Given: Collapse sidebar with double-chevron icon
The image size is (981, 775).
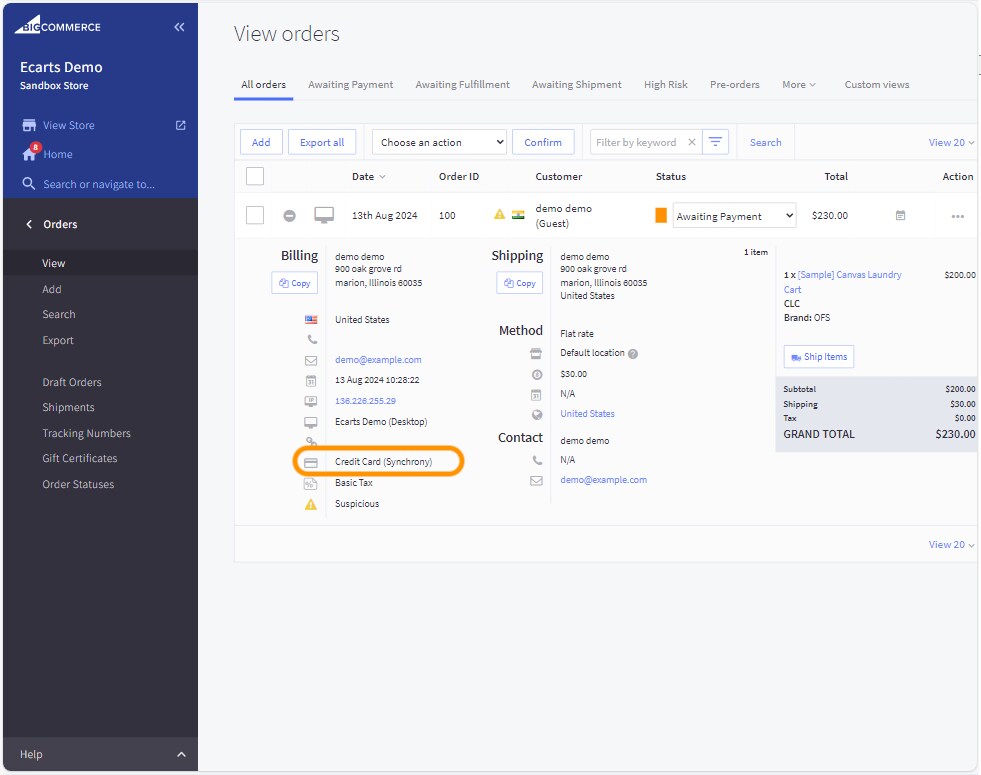Looking at the screenshot, I should pos(179,27).
